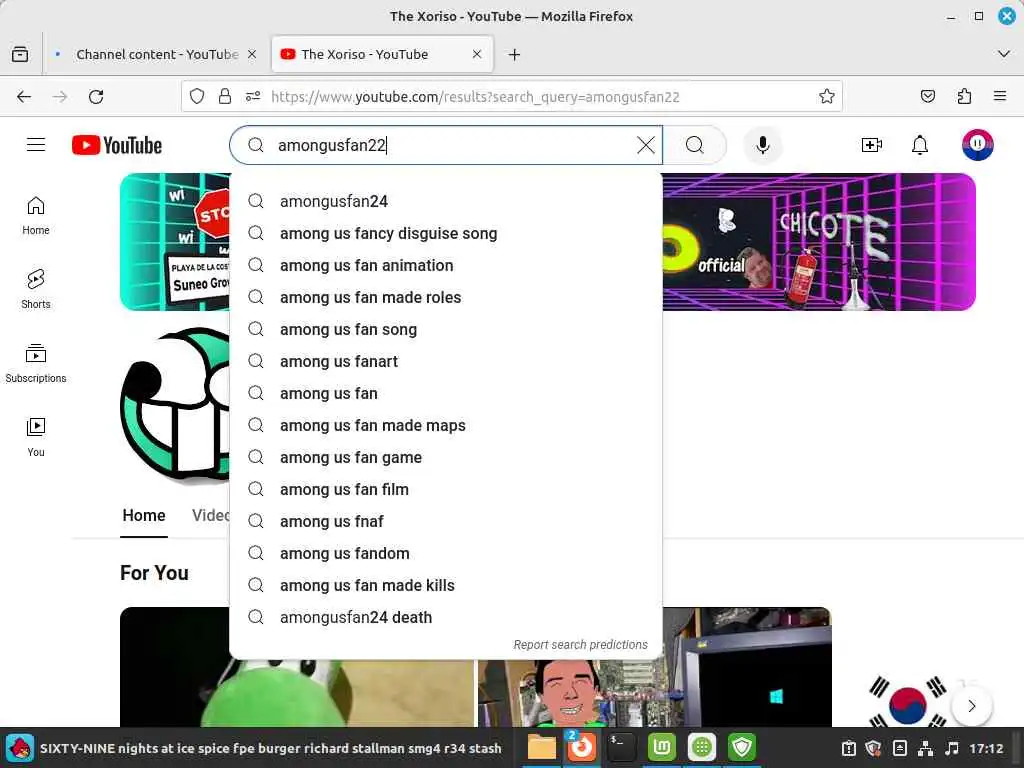Go to the YouTube logo home link
This screenshot has height=768, width=1024.
point(117,145)
